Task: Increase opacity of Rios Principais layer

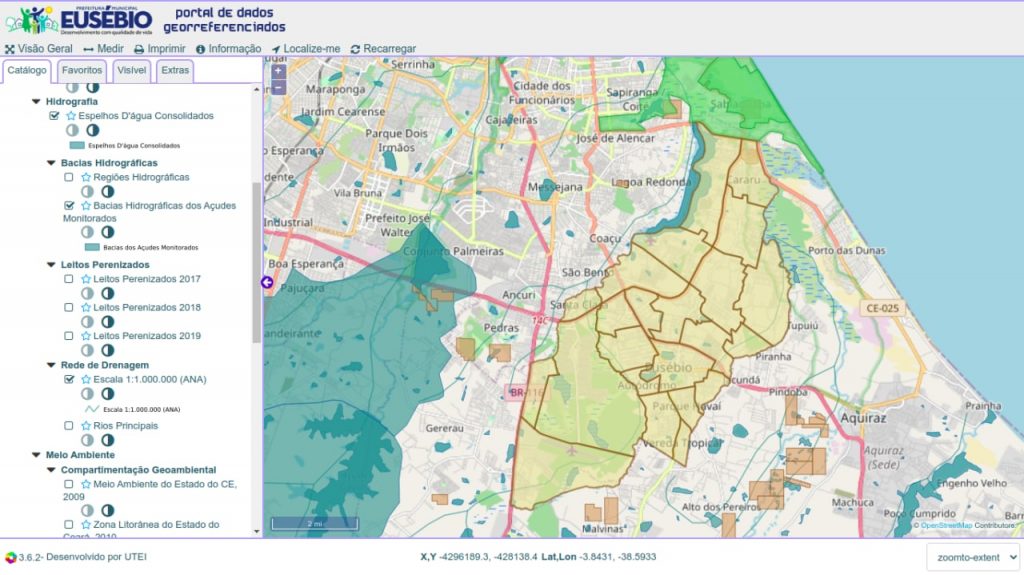Action: (108, 440)
